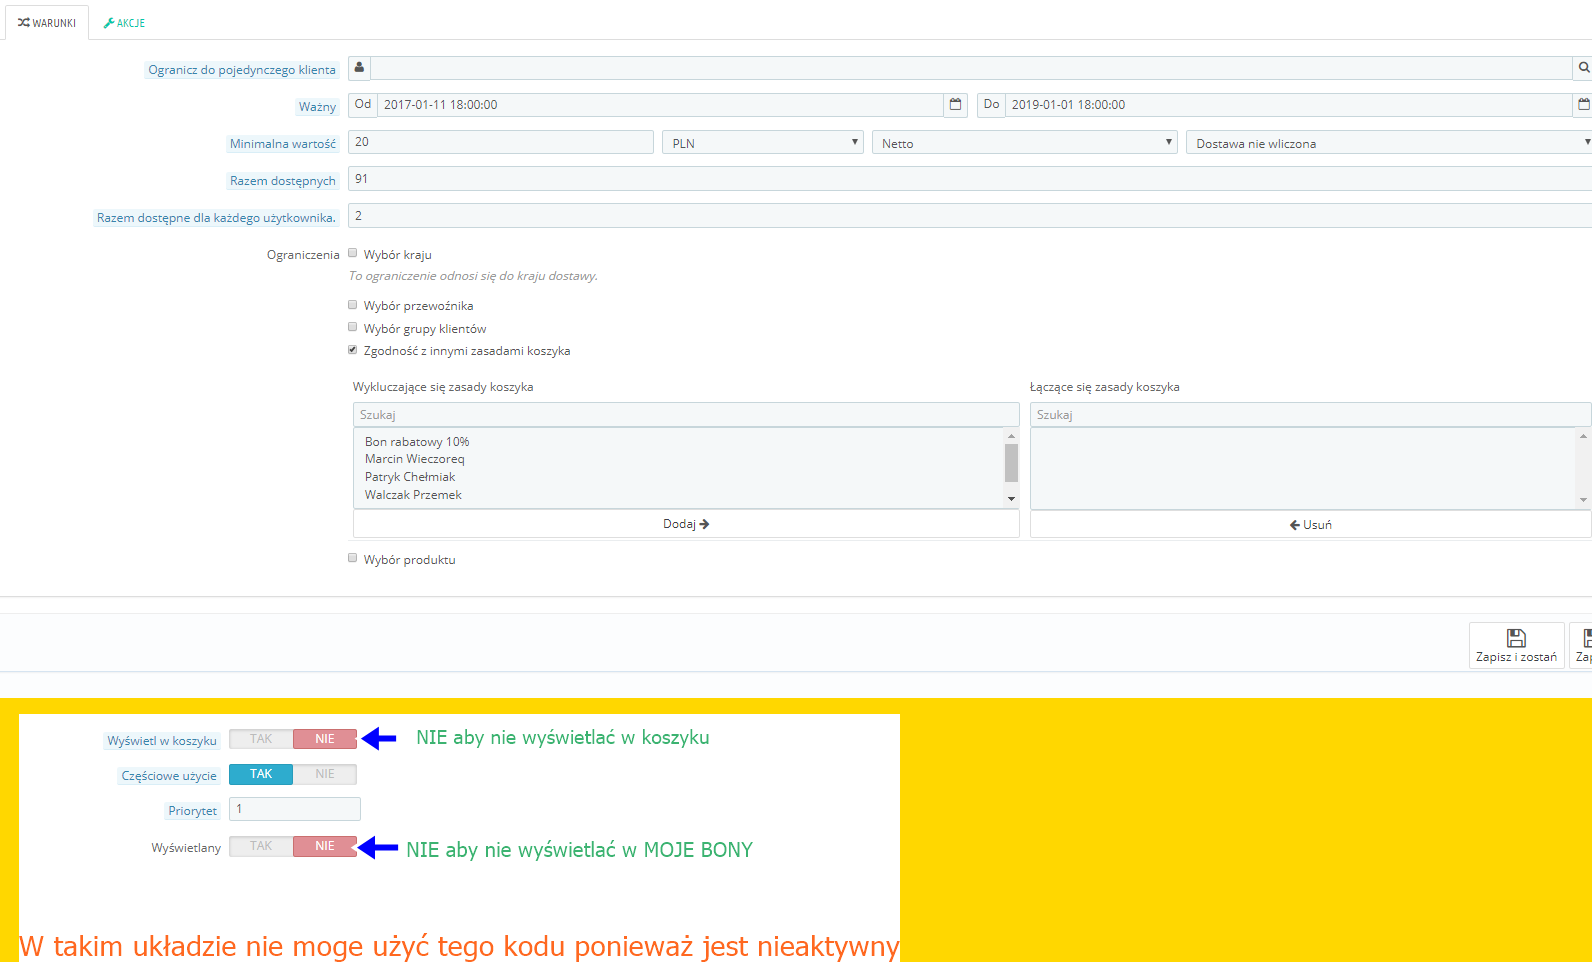Click the Usuń button
This screenshot has height=962, width=1592.
coord(1311,524)
